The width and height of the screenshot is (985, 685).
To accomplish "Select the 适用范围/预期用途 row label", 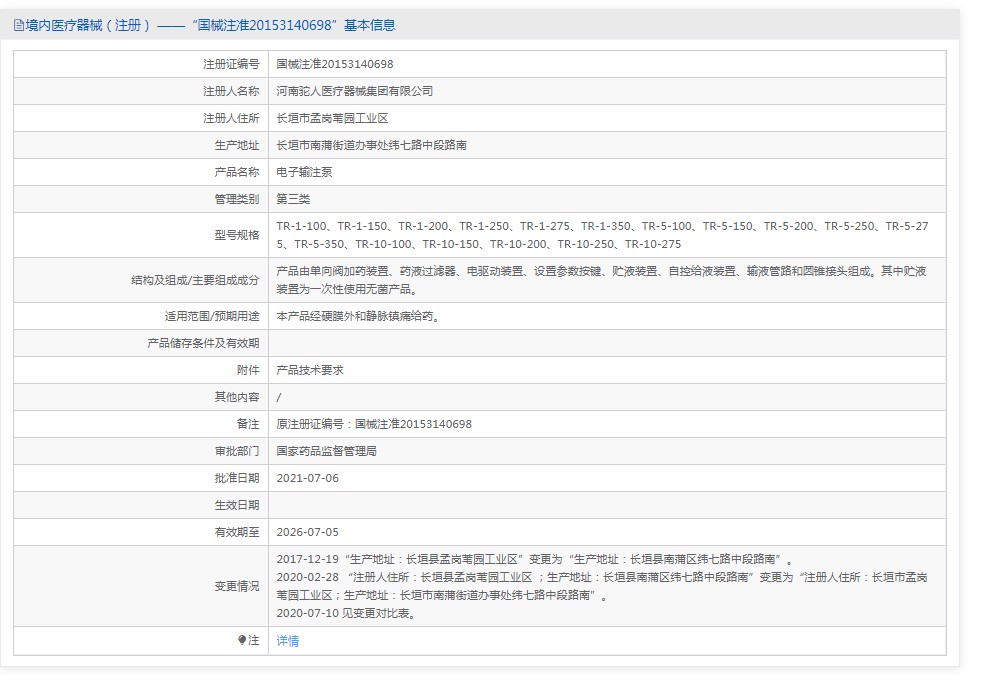I will tap(212, 316).
